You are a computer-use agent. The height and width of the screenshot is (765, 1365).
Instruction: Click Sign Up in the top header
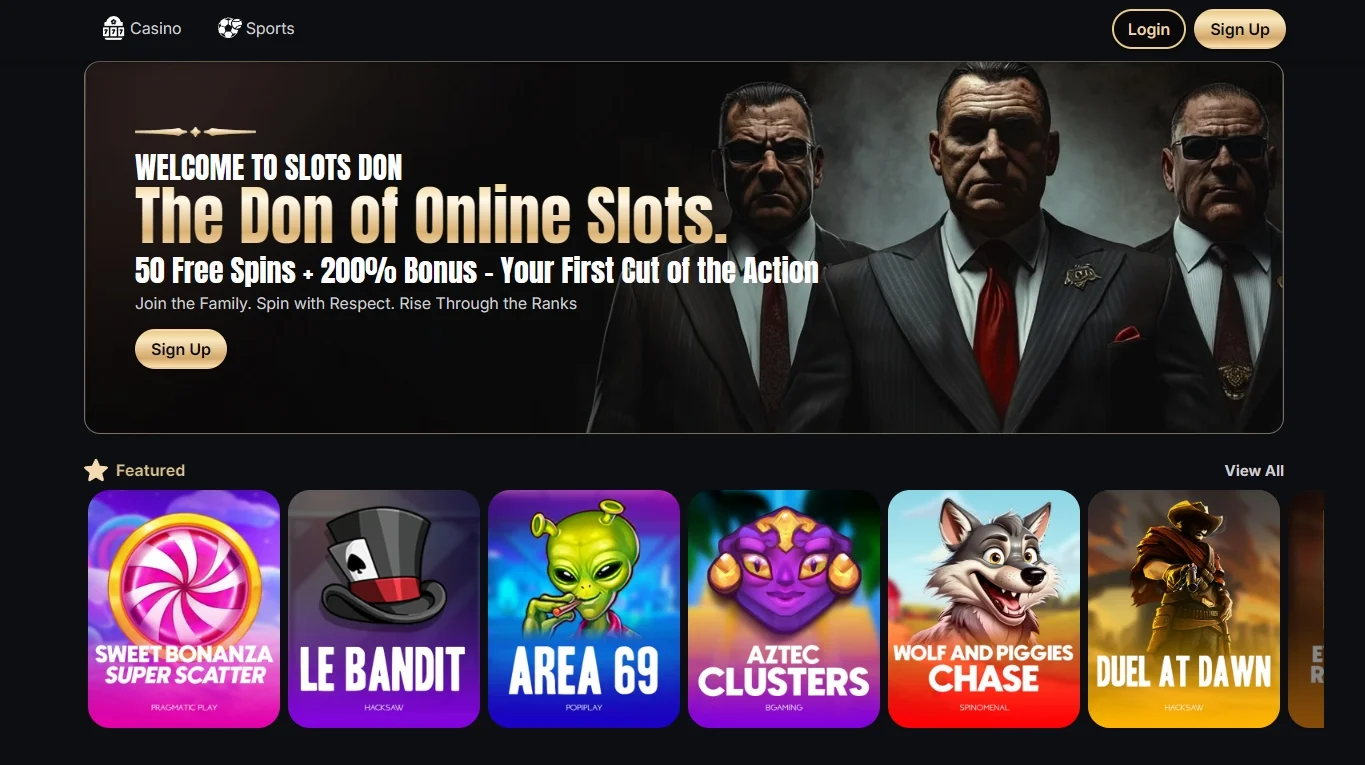pyautogui.click(x=1240, y=29)
